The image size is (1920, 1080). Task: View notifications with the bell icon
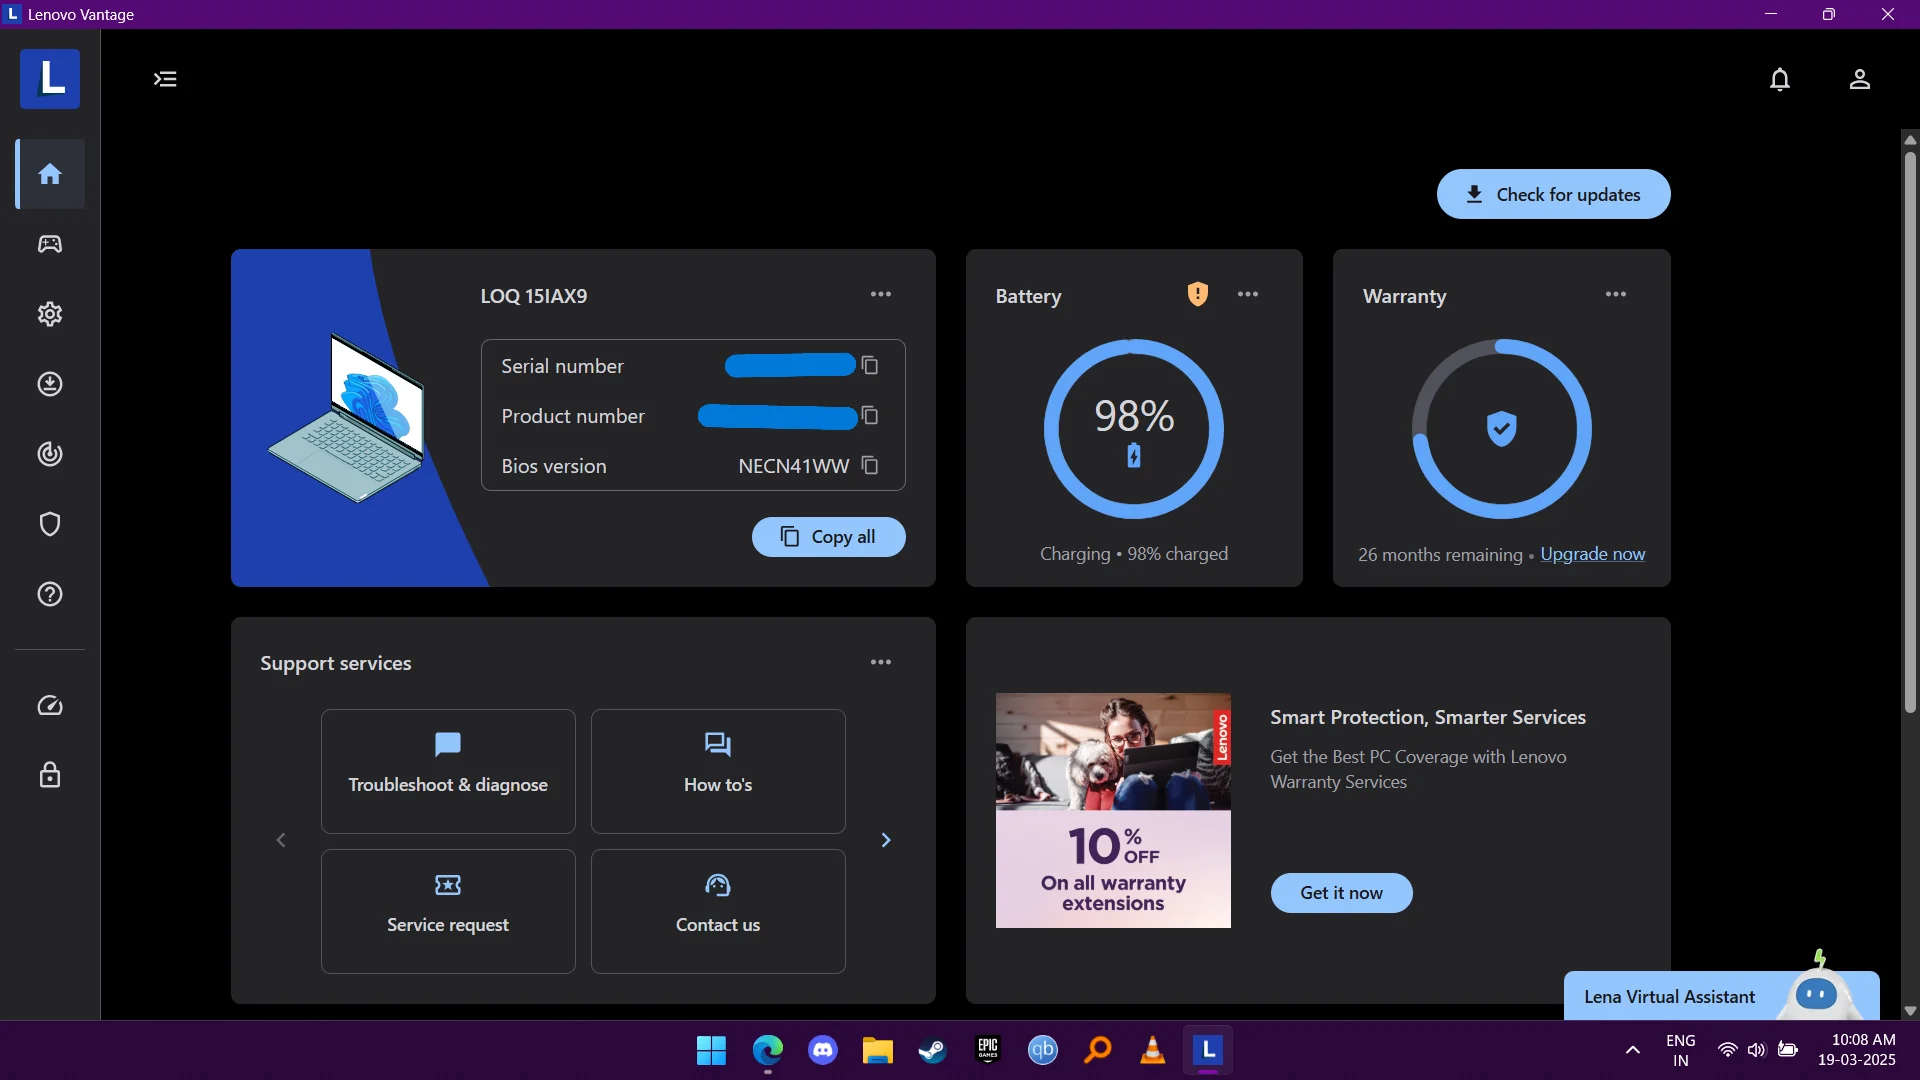click(x=1781, y=79)
